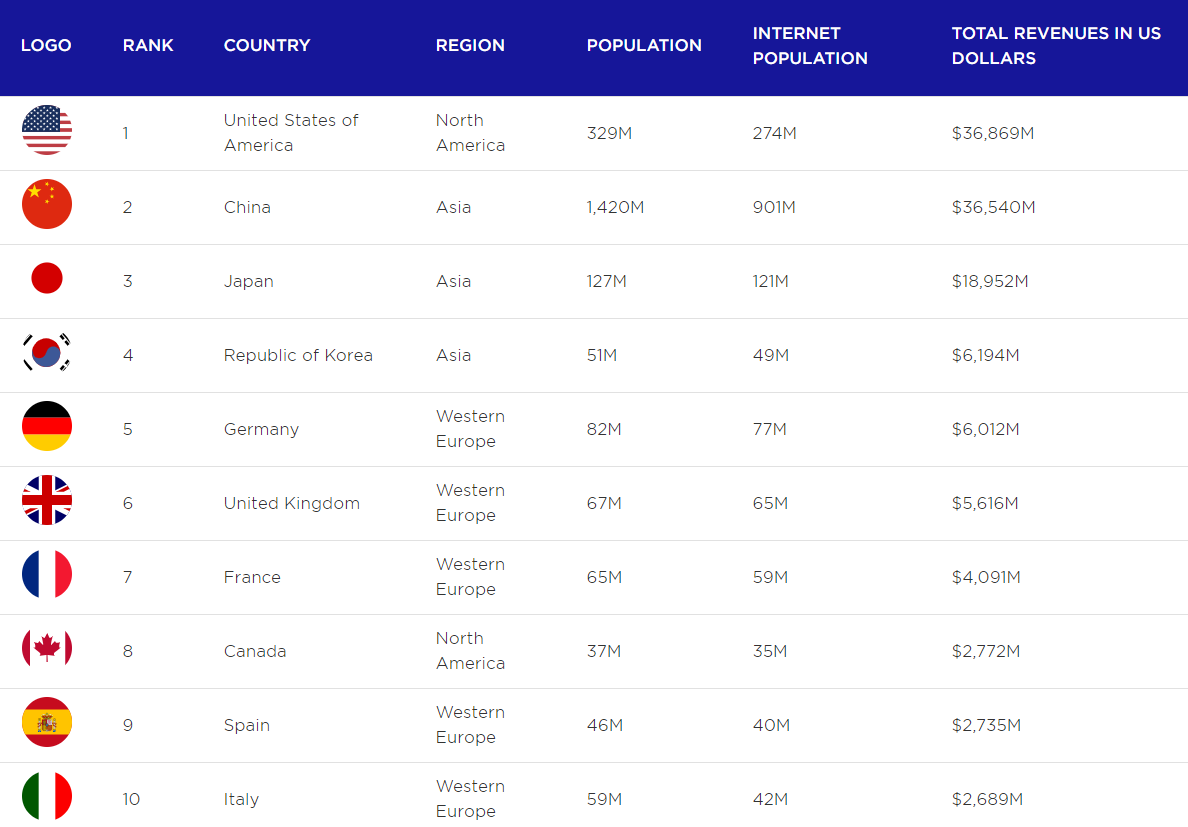Click the TOTAL REVENUES IN US DOLLARS header
Viewport: 1188px width, 827px height.
tap(1056, 46)
